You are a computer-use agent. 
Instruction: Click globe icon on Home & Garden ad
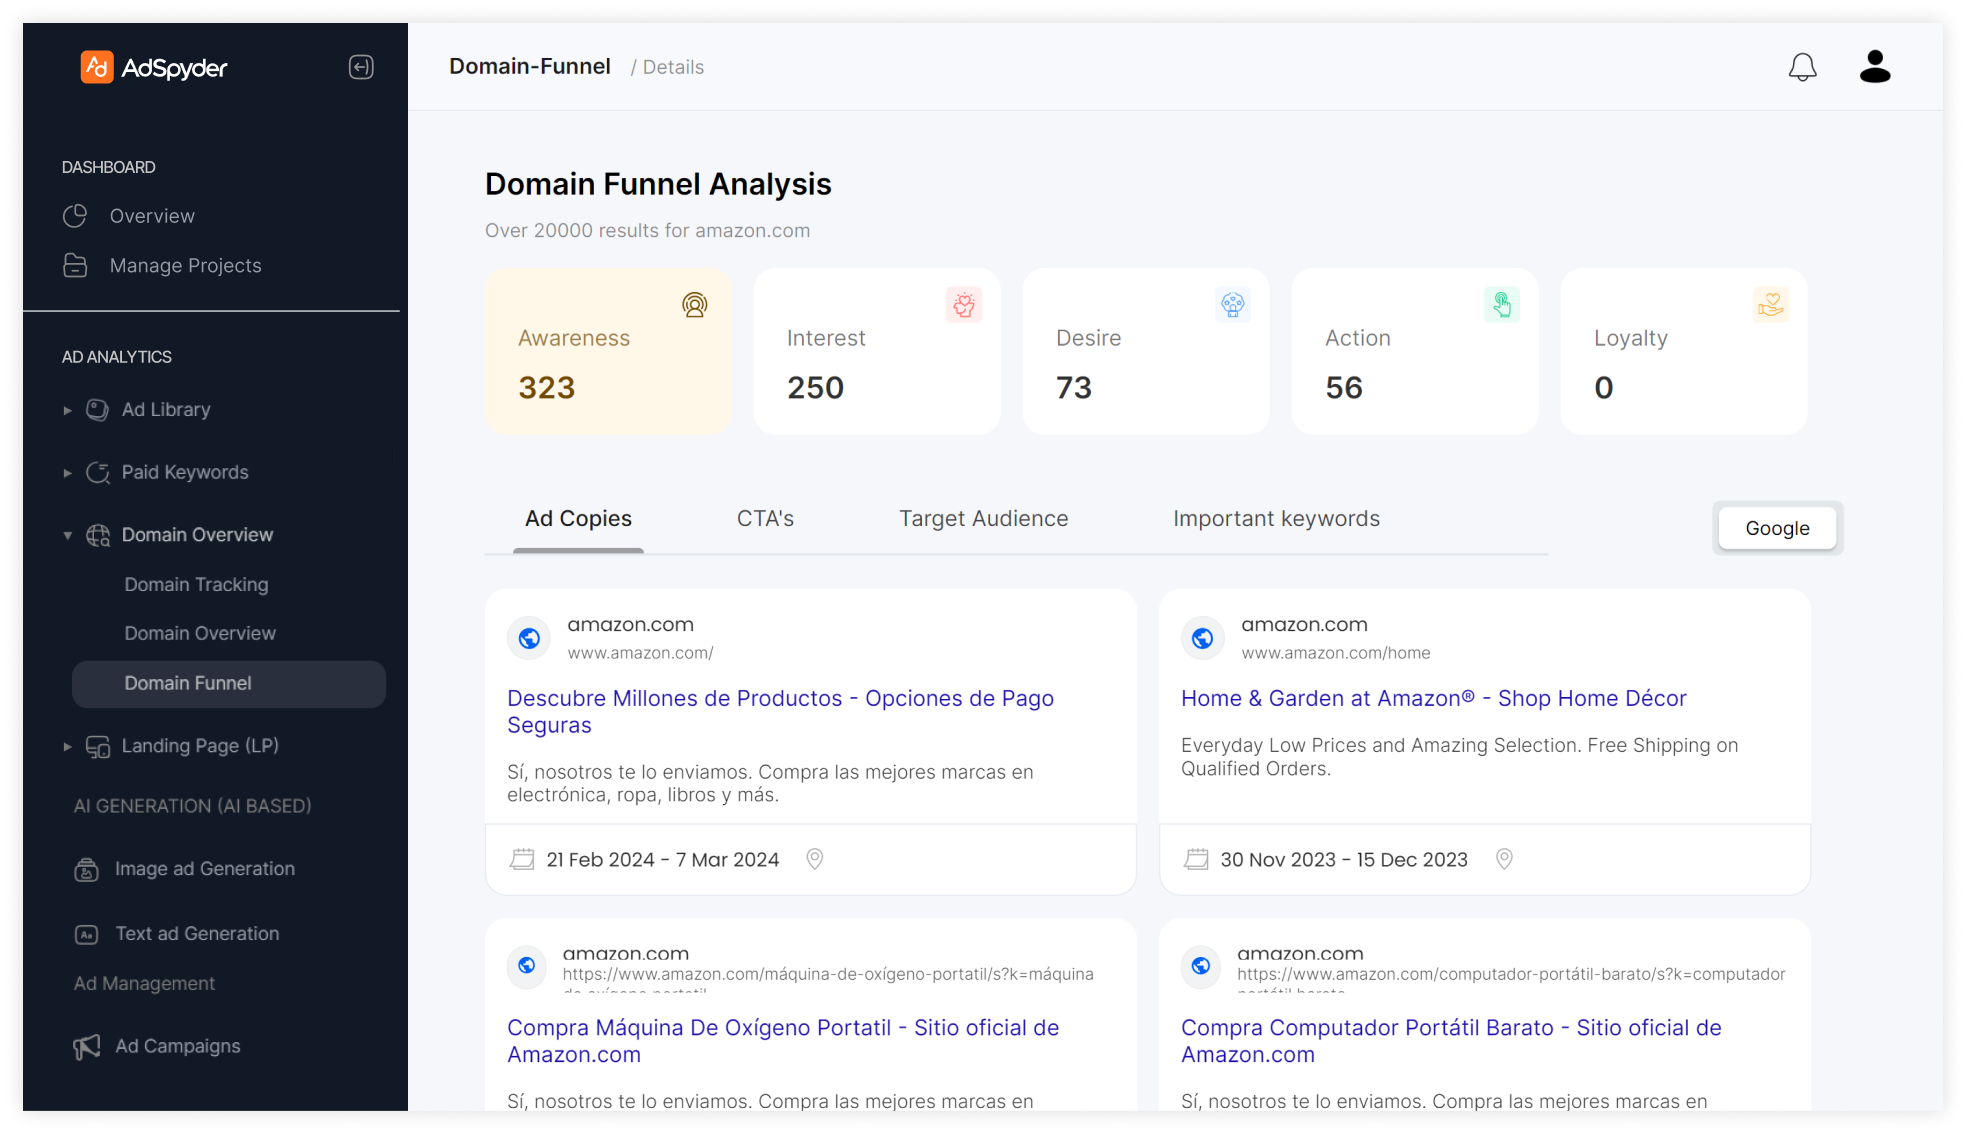pos(1203,638)
